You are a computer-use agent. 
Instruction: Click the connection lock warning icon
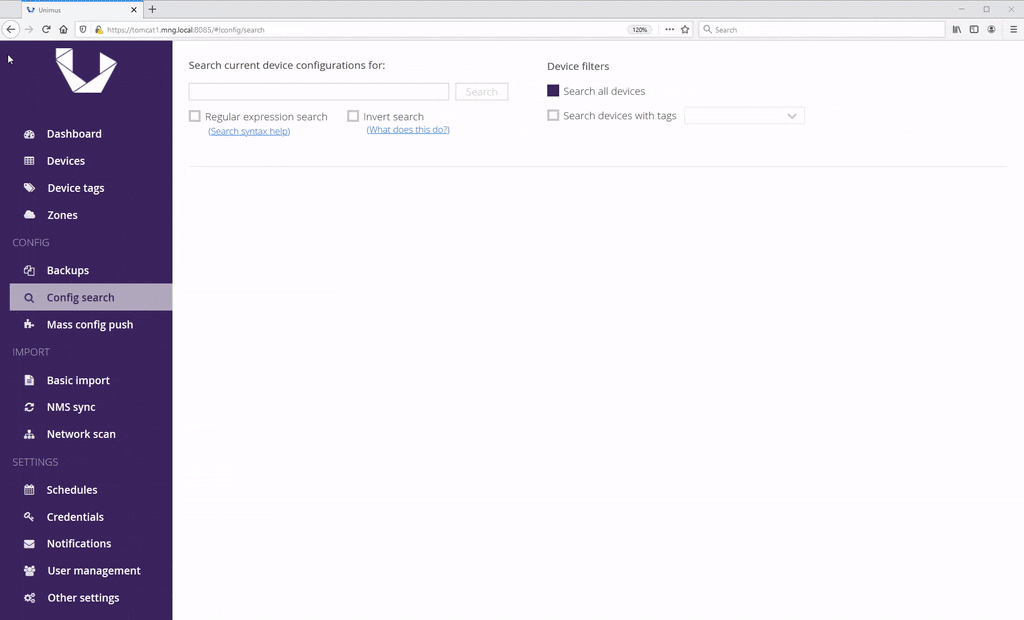click(x=99, y=29)
